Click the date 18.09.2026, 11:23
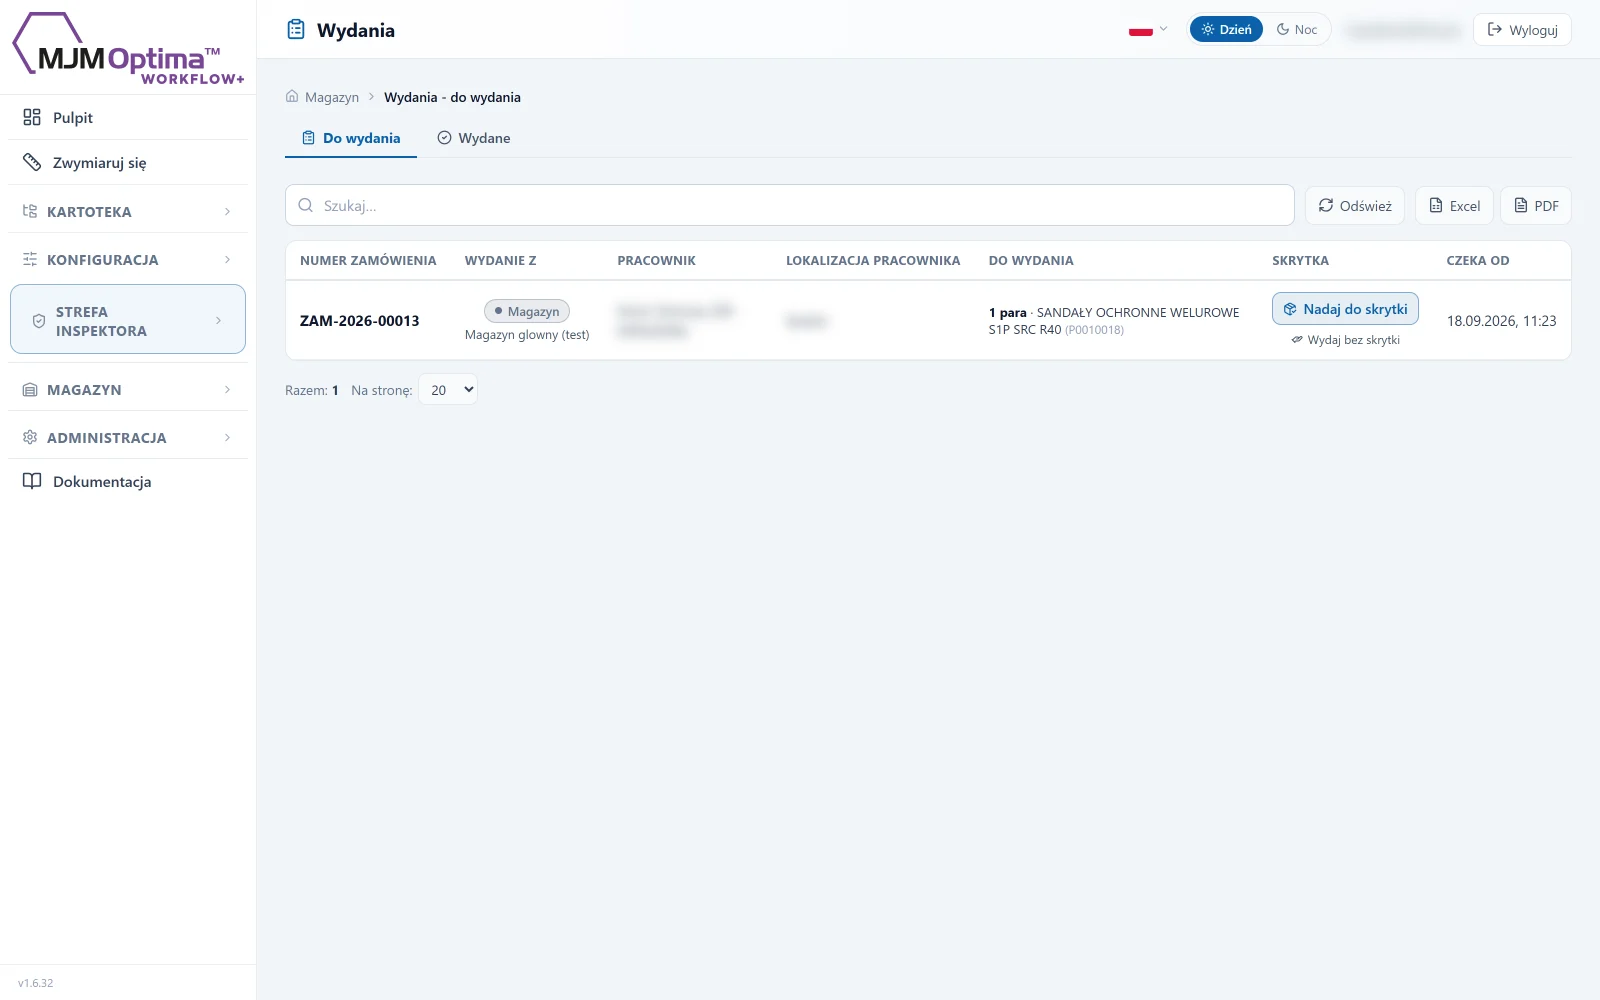Screen dimensions: 1600x1000 tap(1502, 321)
